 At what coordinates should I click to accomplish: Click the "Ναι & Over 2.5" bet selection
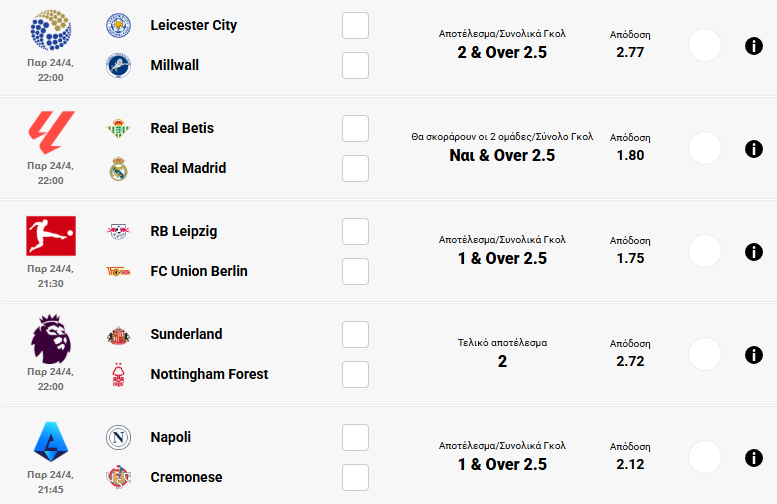[x=502, y=156]
